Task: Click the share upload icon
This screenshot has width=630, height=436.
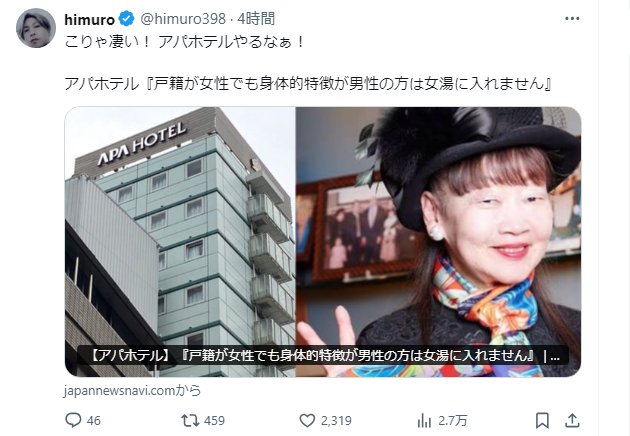Action: click(x=572, y=420)
